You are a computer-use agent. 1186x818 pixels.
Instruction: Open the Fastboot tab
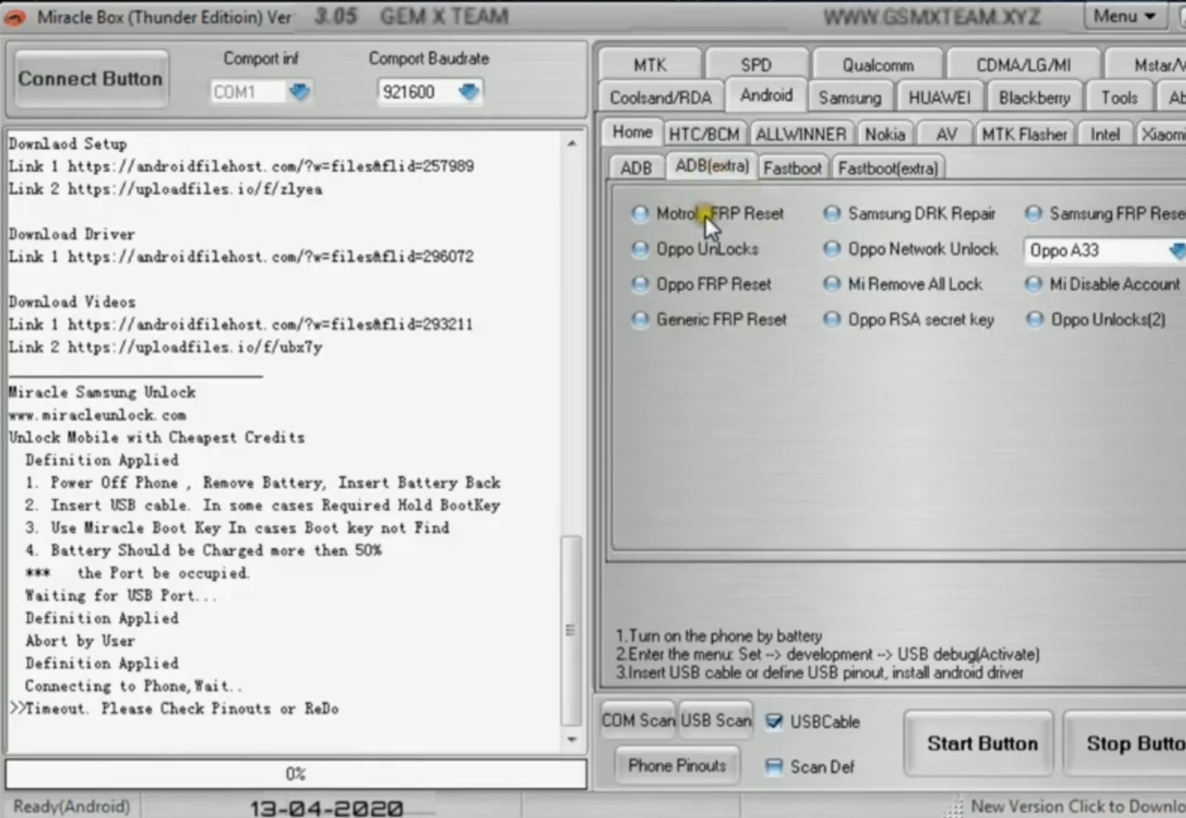click(792, 168)
